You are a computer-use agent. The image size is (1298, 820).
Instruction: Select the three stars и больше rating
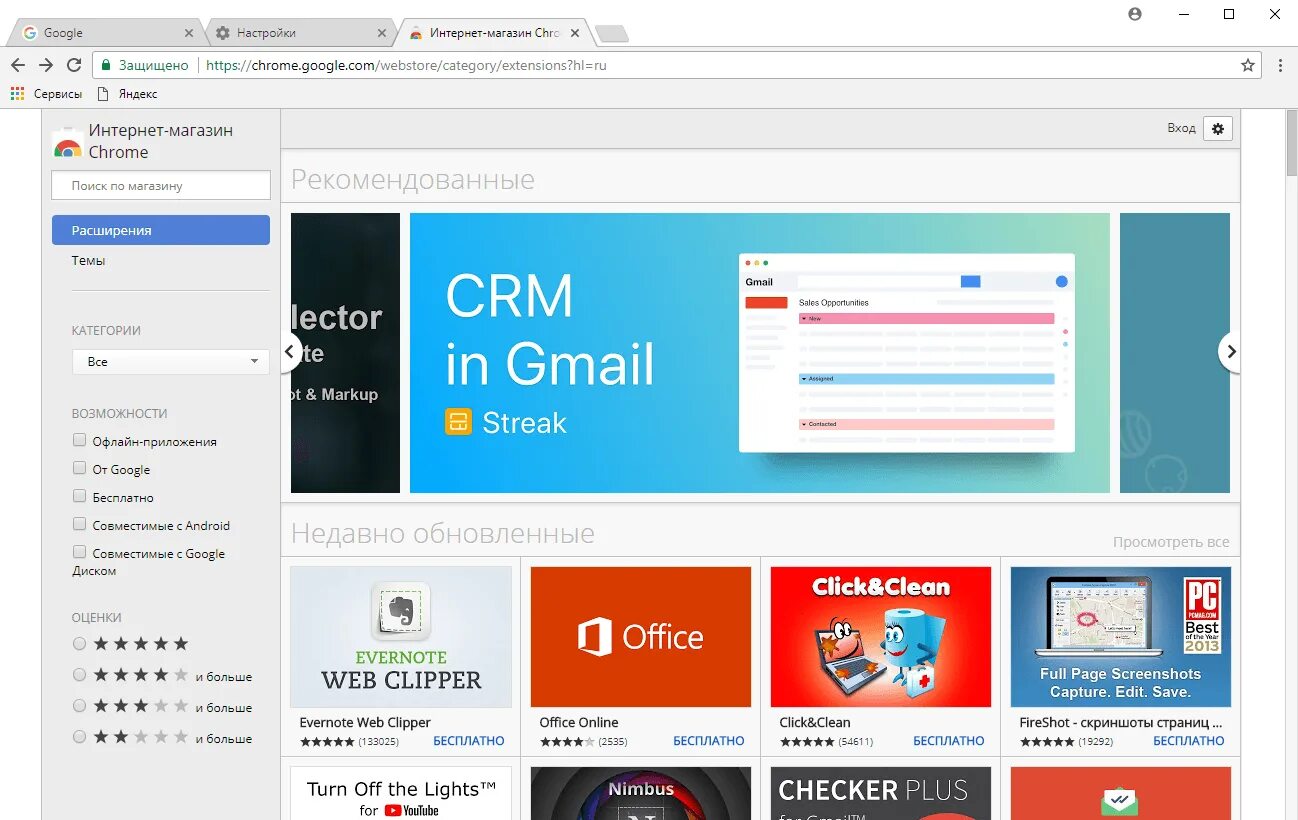80,706
